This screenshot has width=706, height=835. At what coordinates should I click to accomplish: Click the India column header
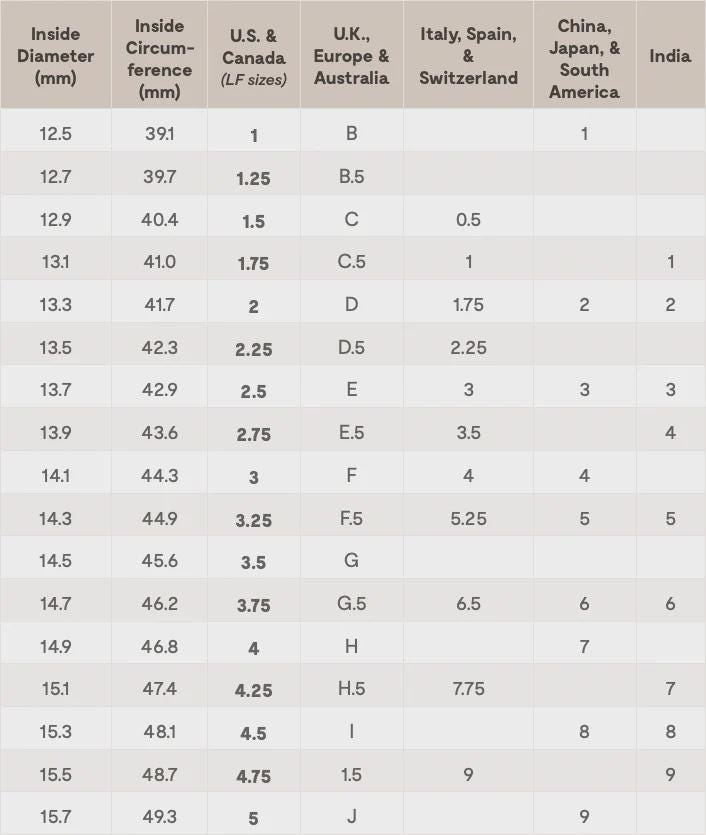point(670,56)
